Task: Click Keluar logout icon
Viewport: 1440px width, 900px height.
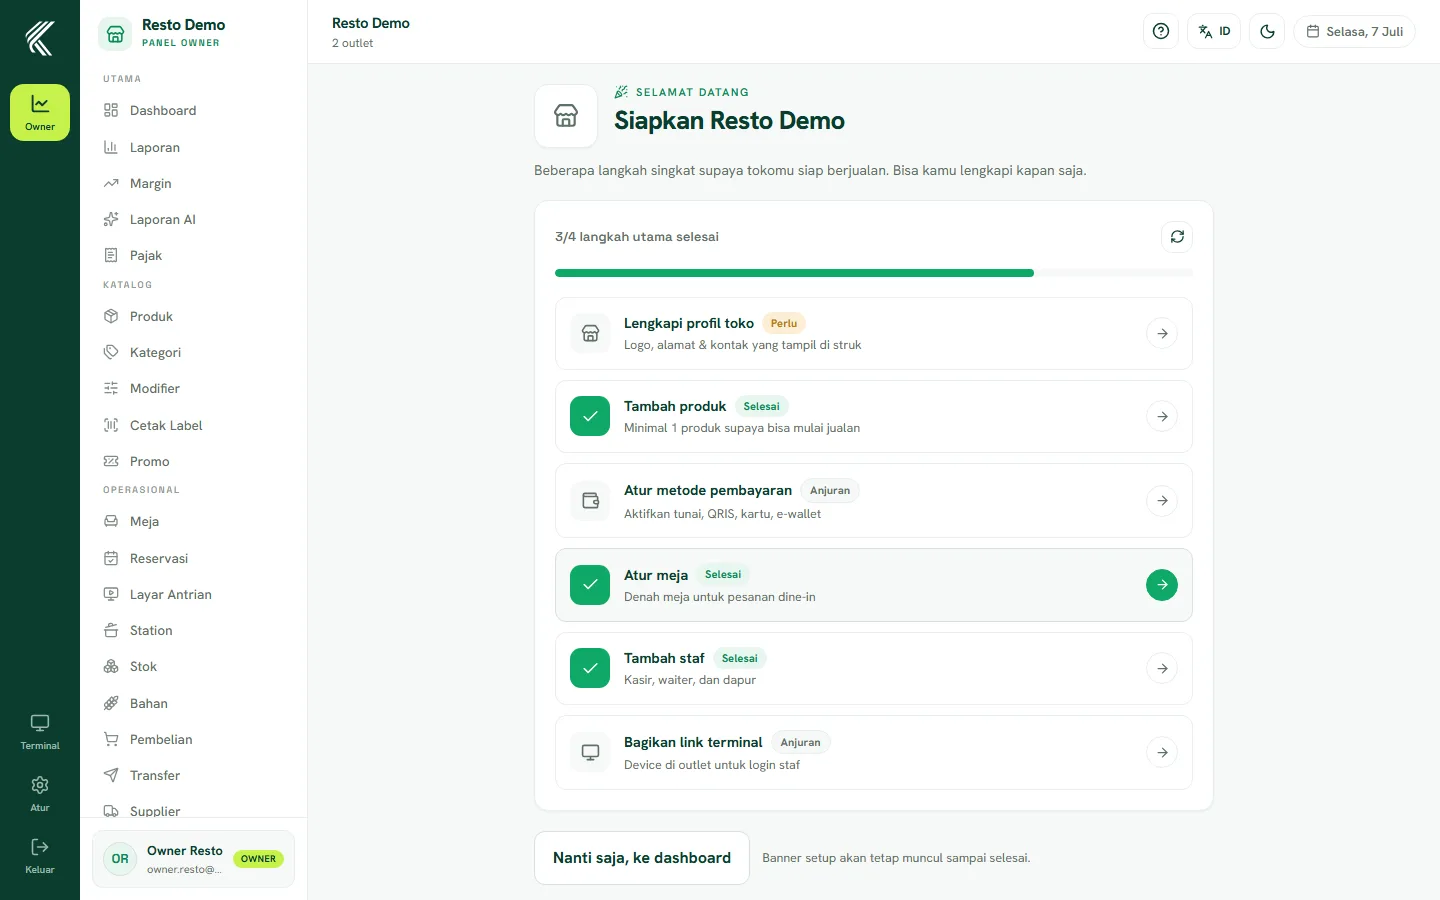Action: [40, 856]
